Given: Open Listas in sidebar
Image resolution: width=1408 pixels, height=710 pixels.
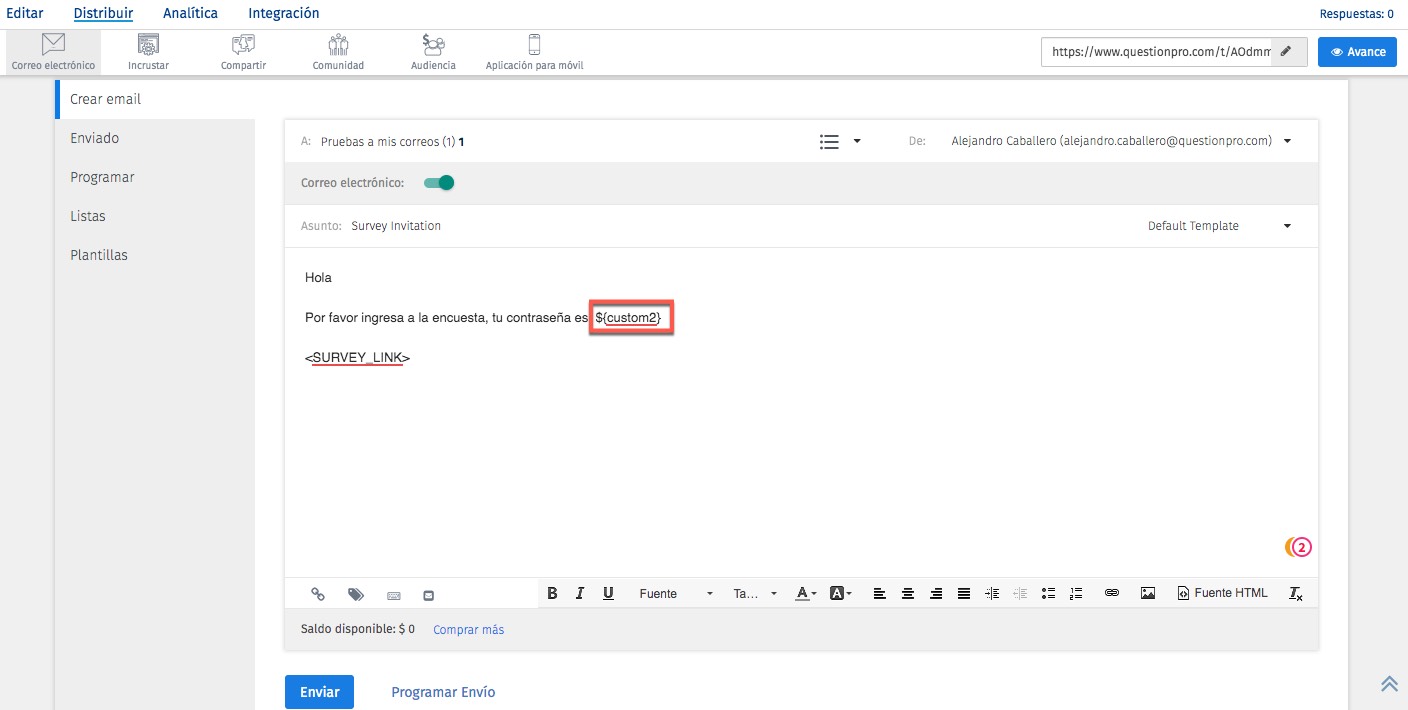Looking at the screenshot, I should pos(155,216).
